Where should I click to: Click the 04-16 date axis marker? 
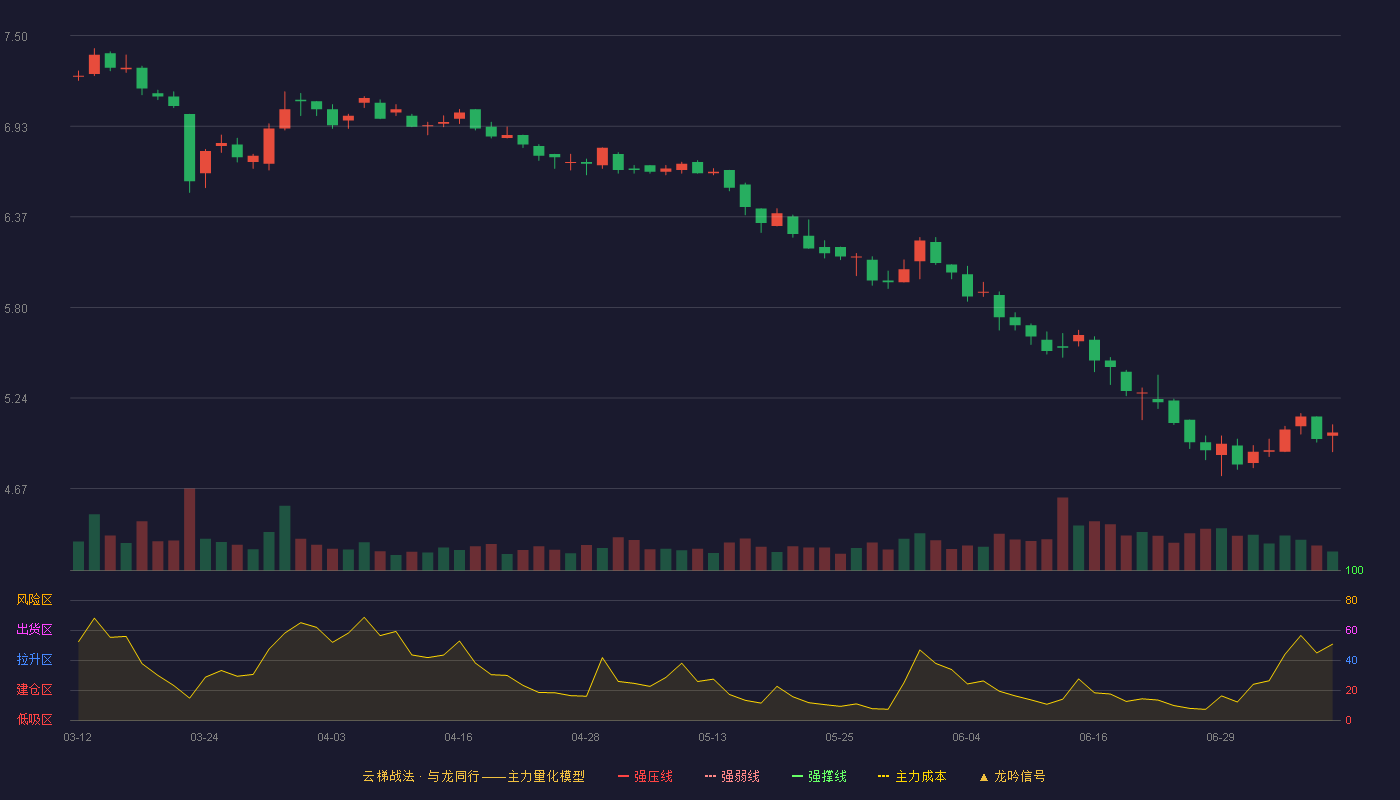[x=458, y=737]
